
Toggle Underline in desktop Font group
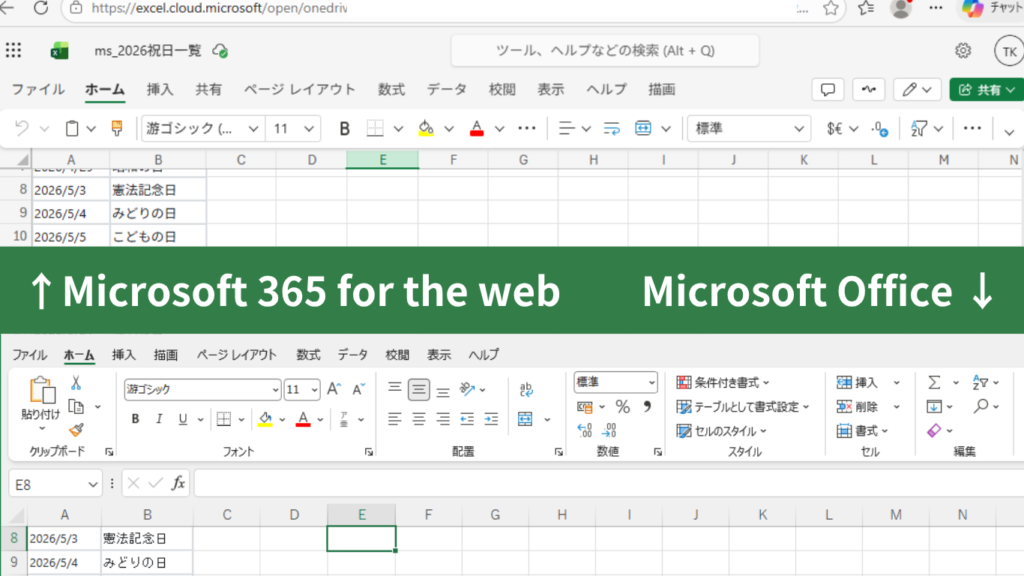183,419
